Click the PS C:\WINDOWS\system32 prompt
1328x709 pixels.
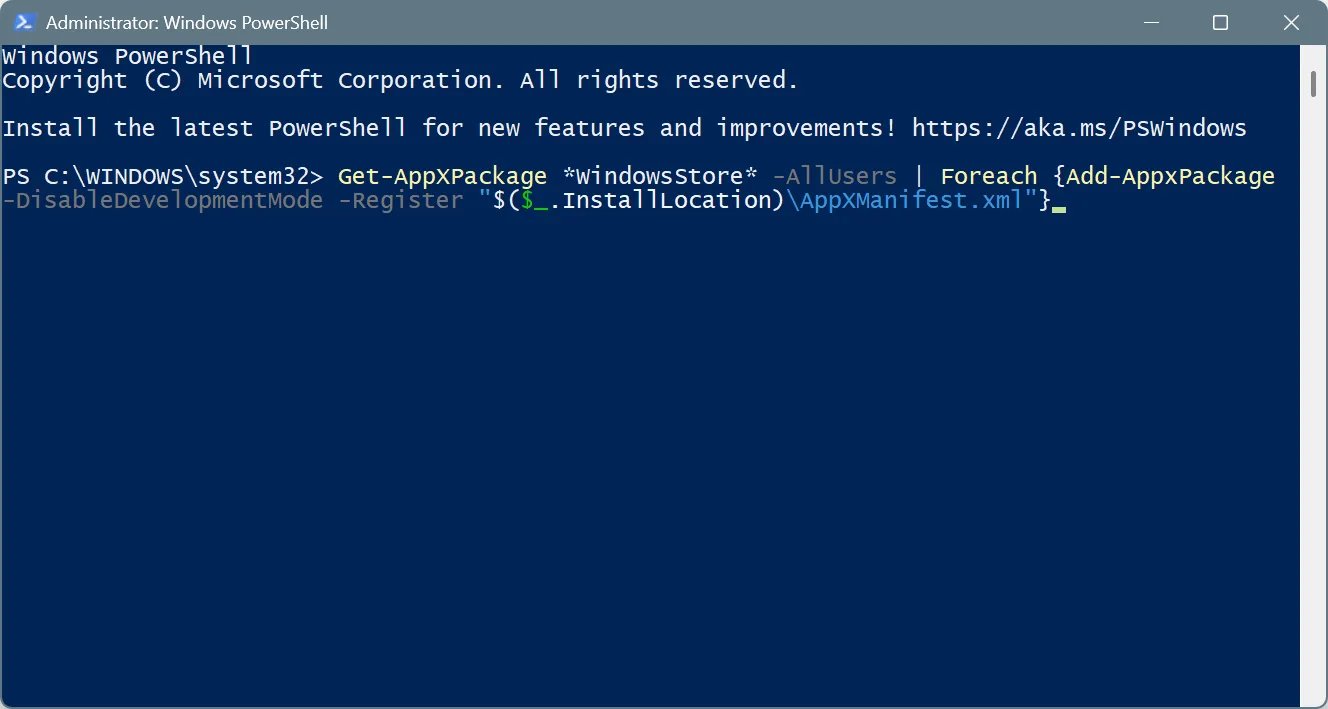coord(160,175)
